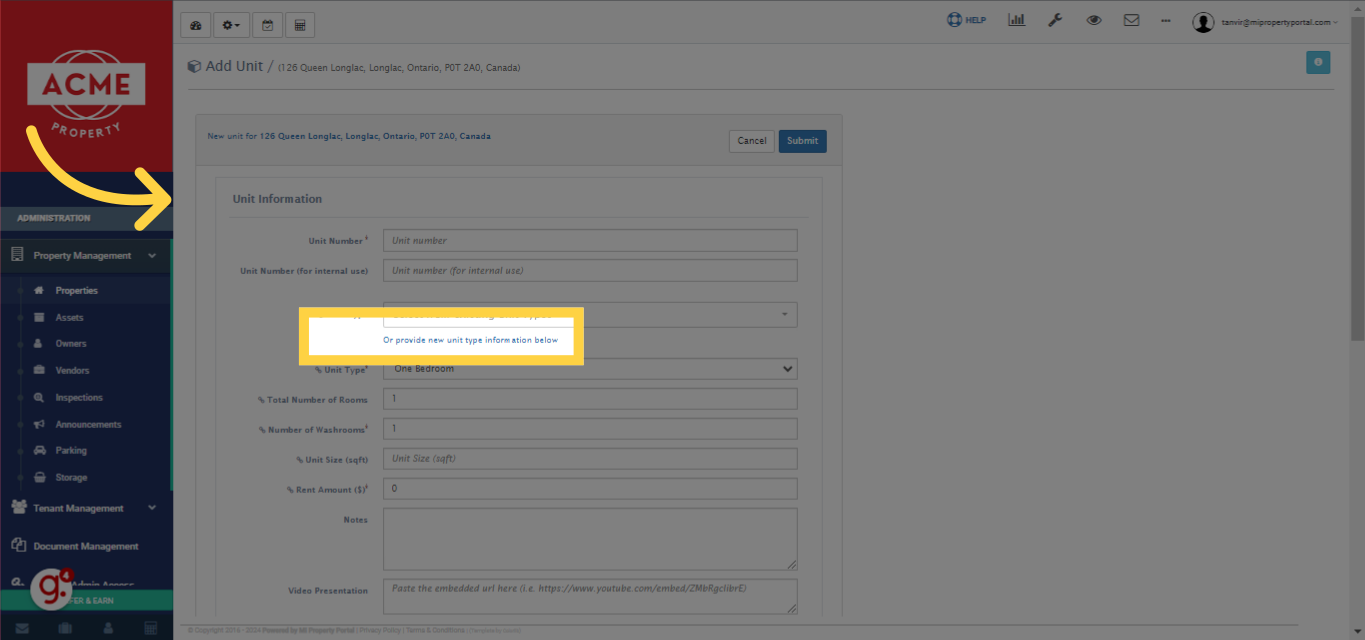Click the HELP life-ring icon
Image resolution: width=1365 pixels, height=640 pixels.
[x=965, y=19]
